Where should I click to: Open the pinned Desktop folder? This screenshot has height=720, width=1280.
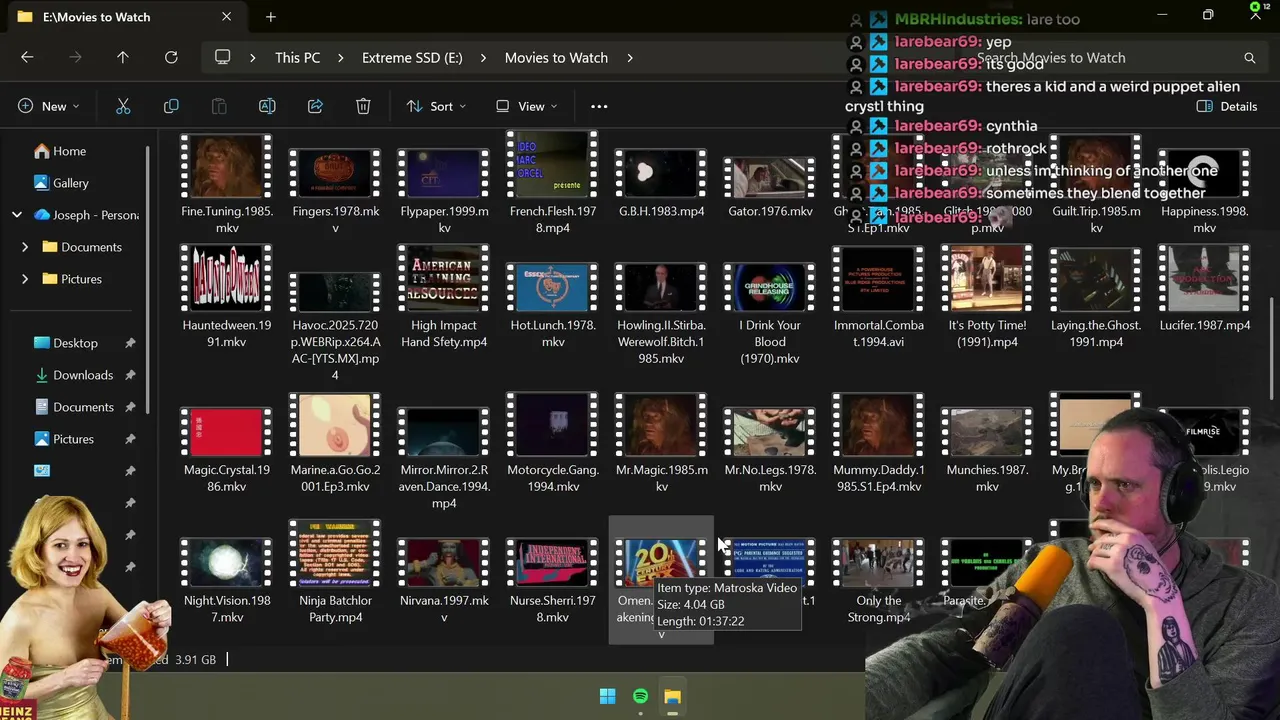click(x=66, y=343)
